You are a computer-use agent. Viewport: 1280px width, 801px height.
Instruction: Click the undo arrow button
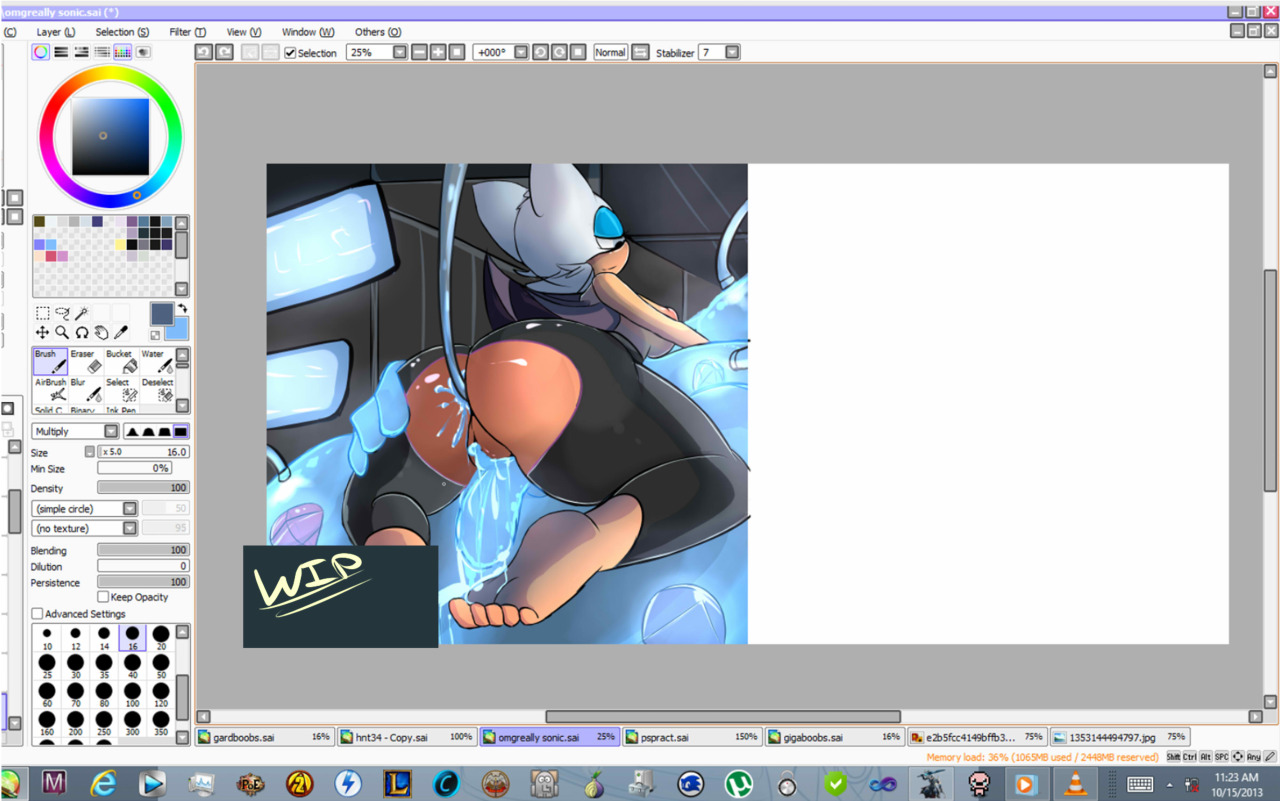click(x=203, y=52)
